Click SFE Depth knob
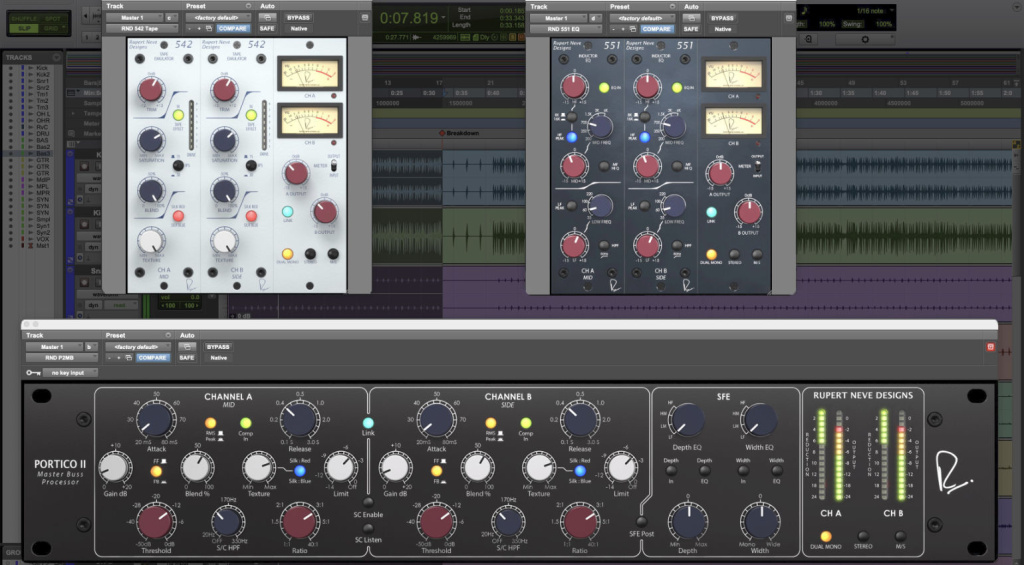The width and height of the screenshot is (1024, 565). pos(688,521)
